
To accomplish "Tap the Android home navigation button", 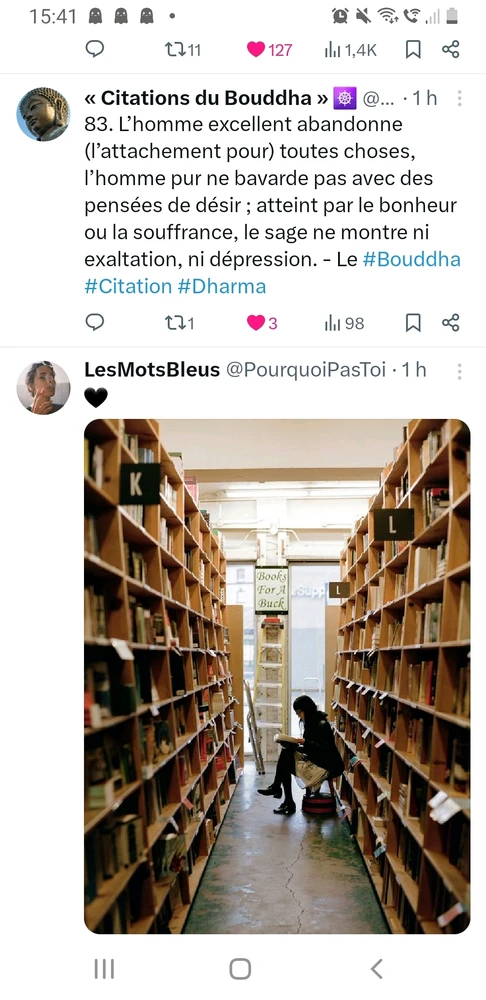I will [x=240, y=969].
